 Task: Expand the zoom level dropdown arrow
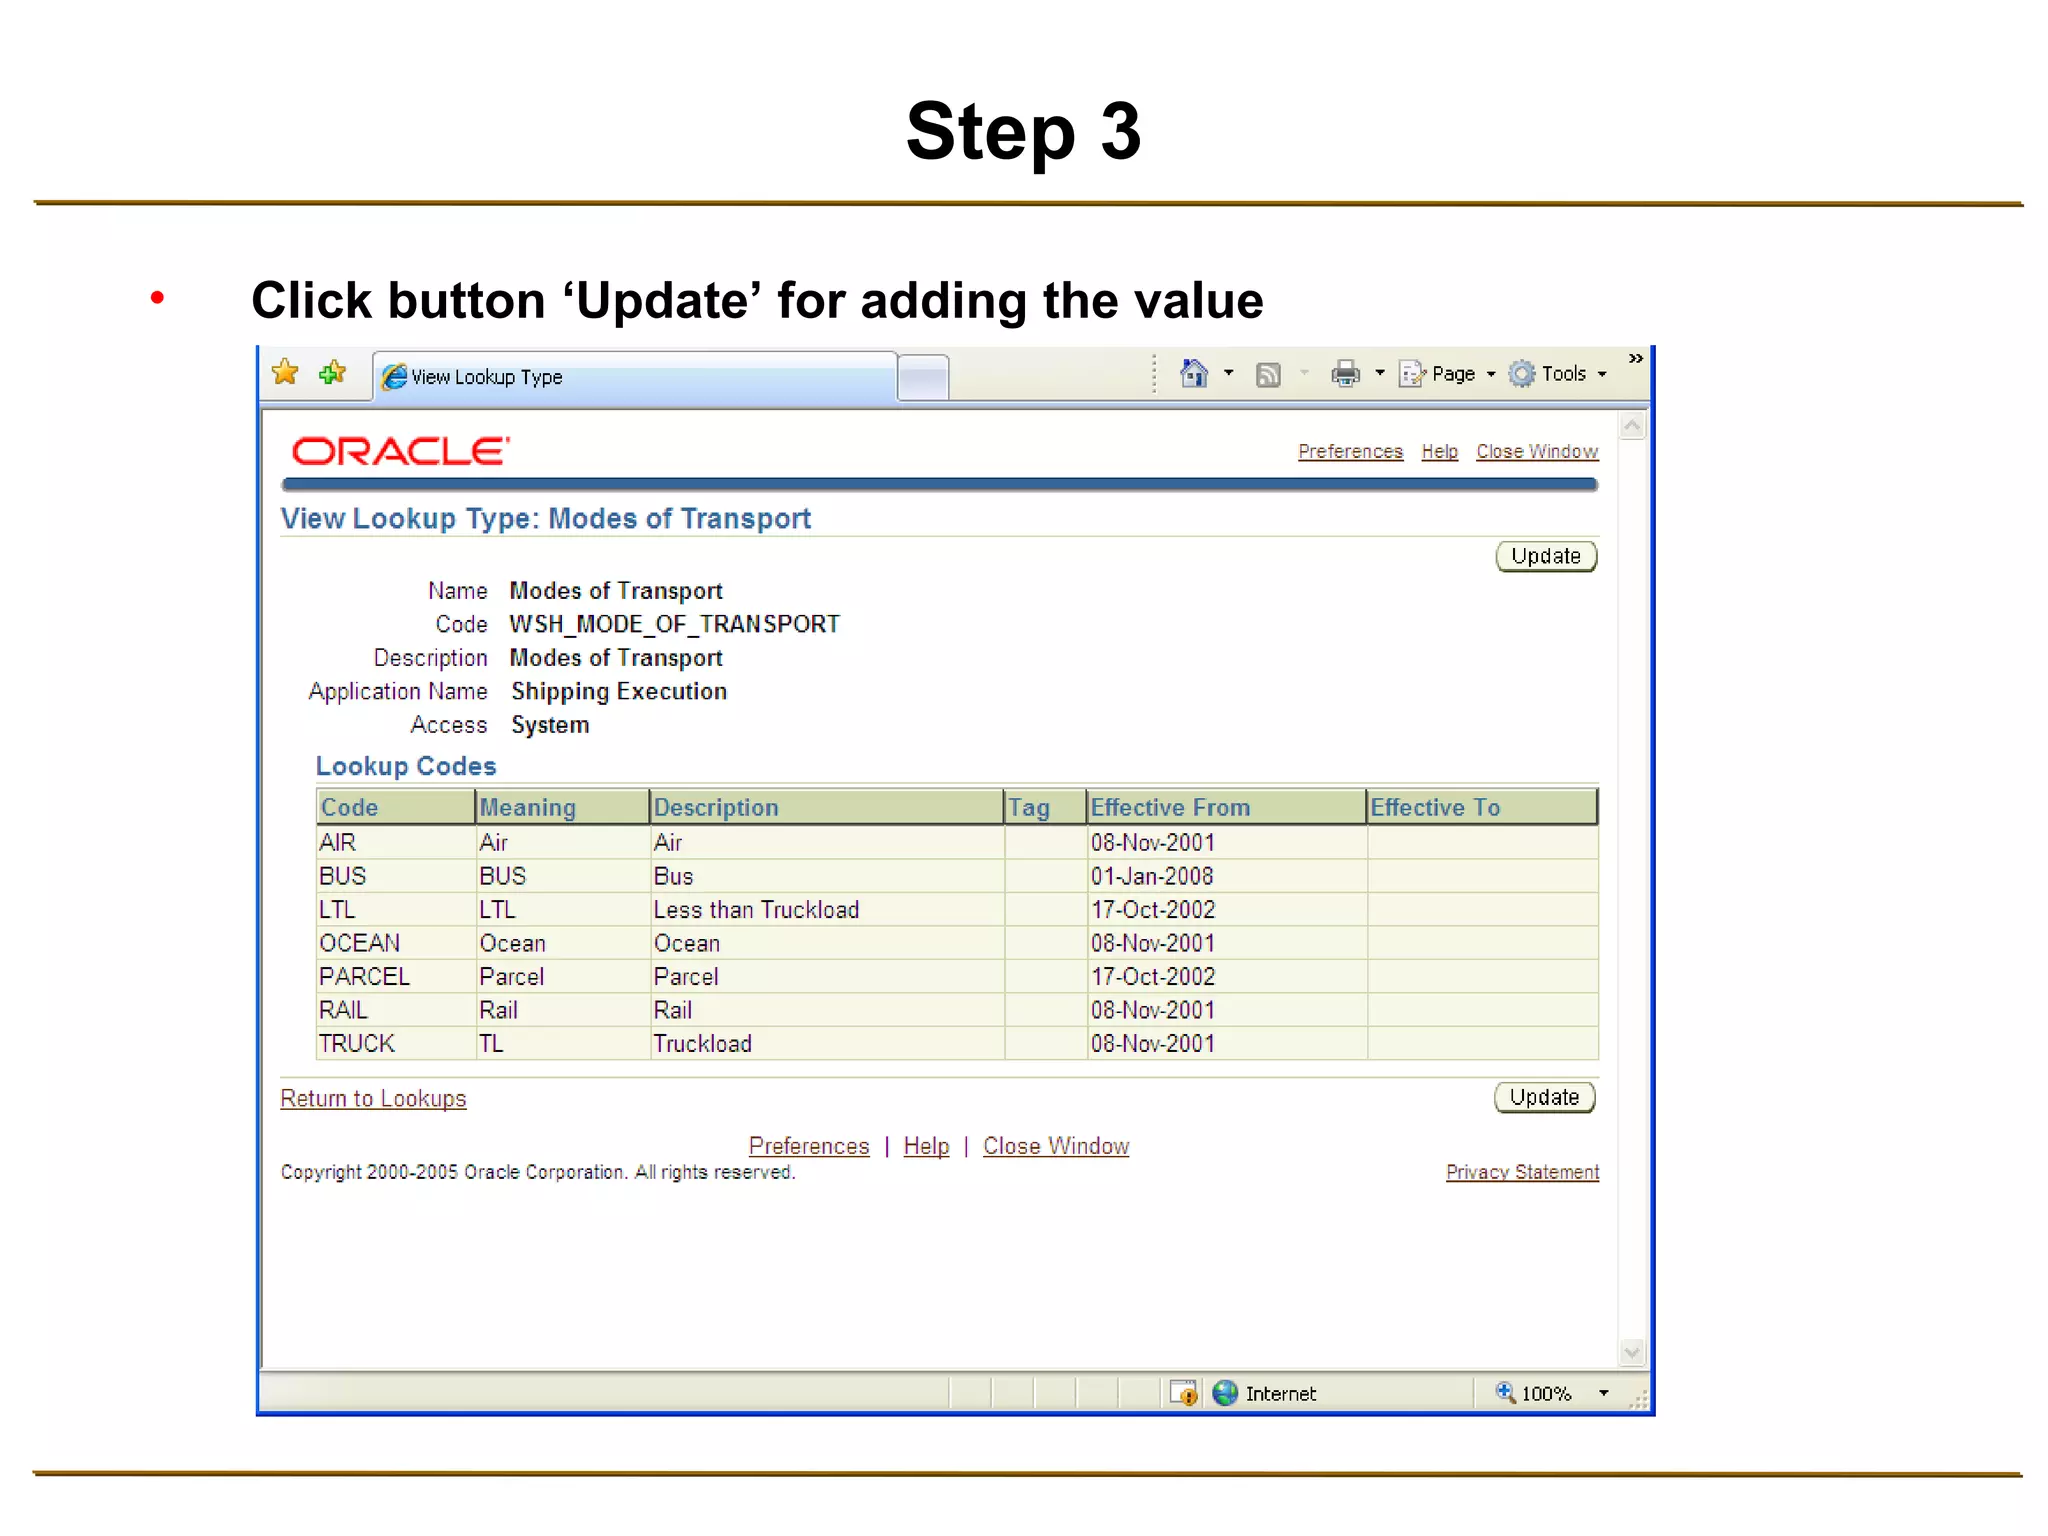coord(1604,1393)
